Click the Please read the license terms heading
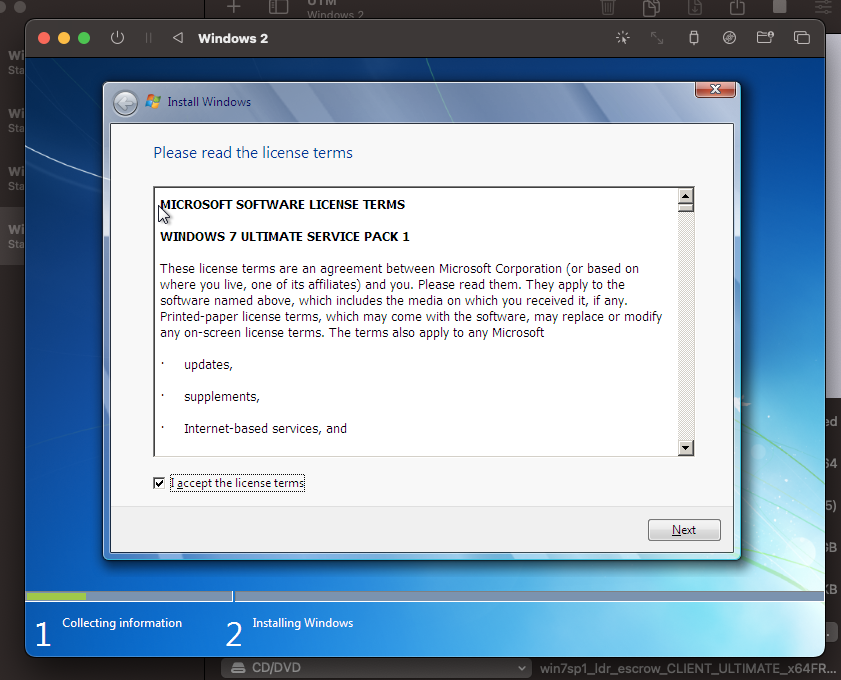841x680 pixels. point(253,153)
